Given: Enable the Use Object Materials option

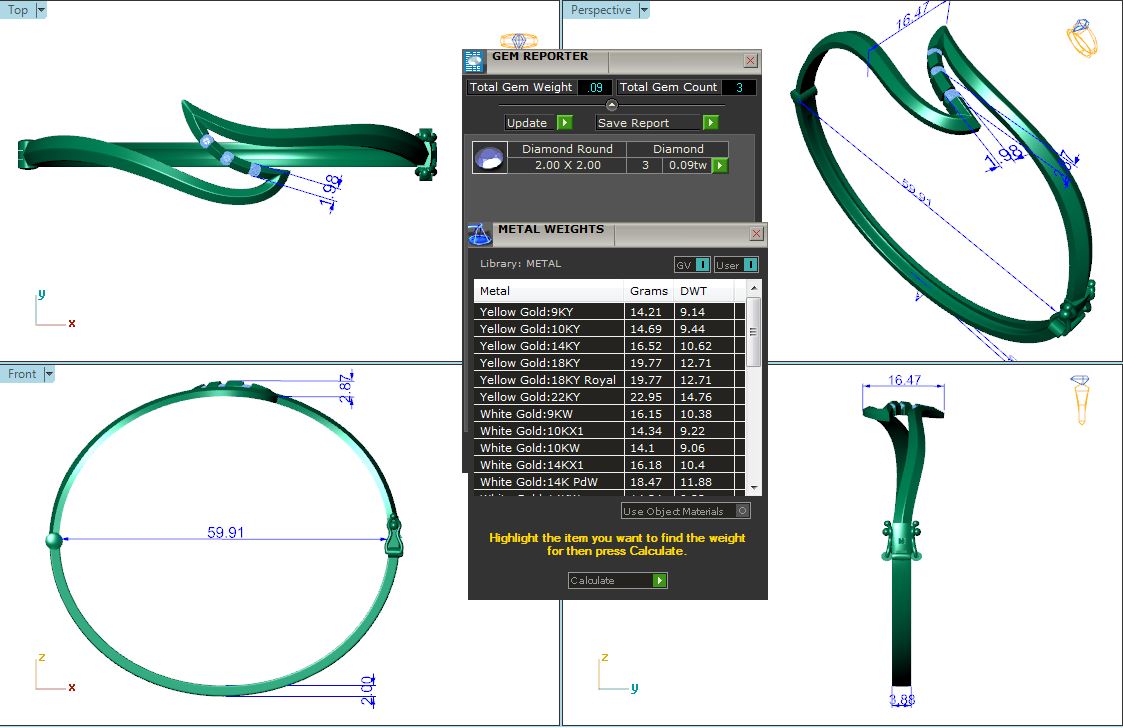Looking at the screenshot, I should tap(741, 511).
